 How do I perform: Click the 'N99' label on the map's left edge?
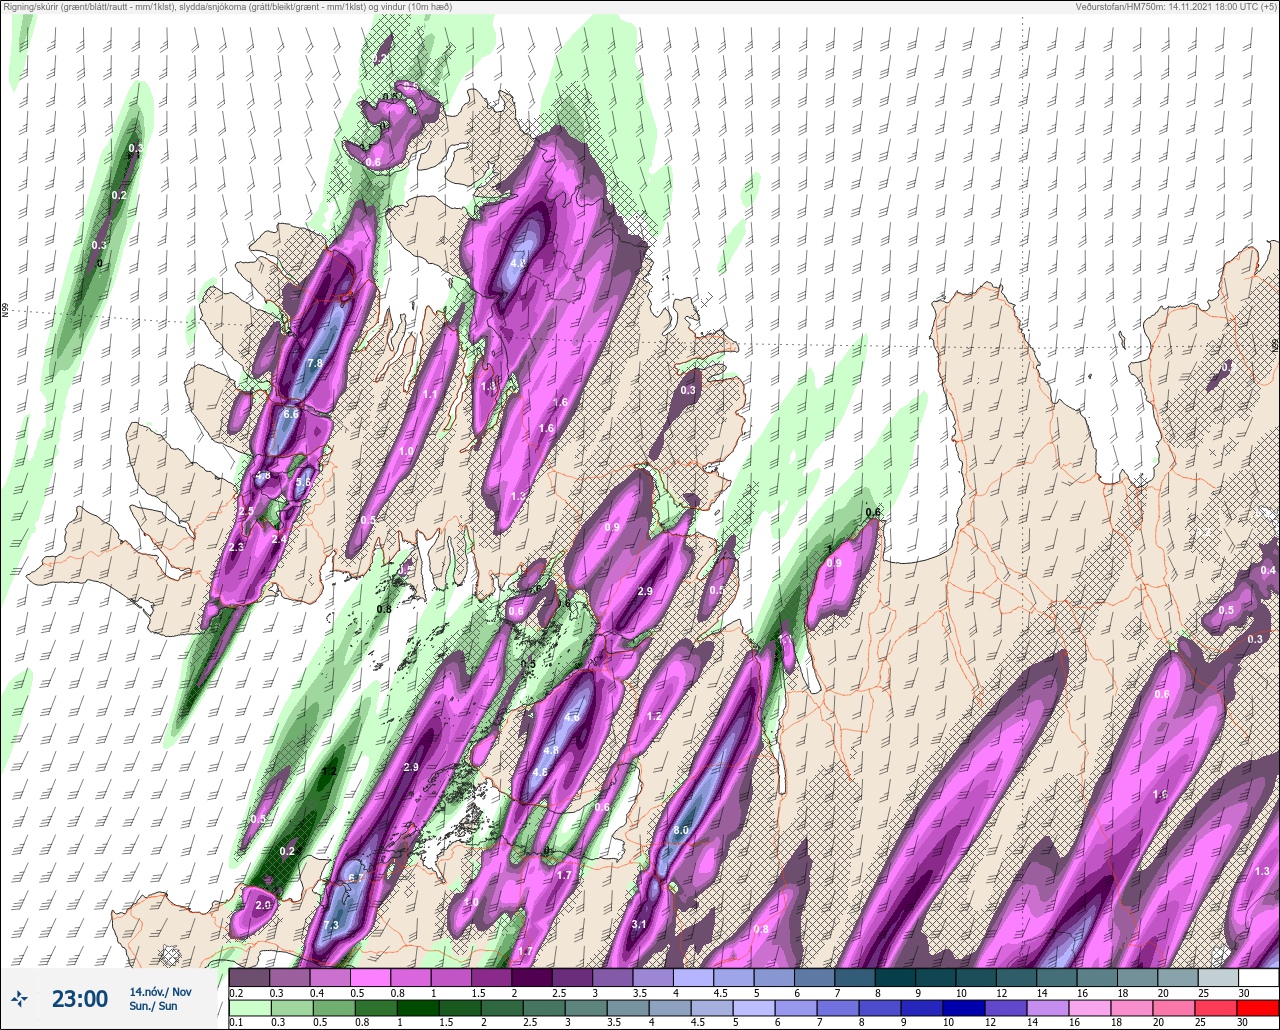pyautogui.click(x=5, y=310)
